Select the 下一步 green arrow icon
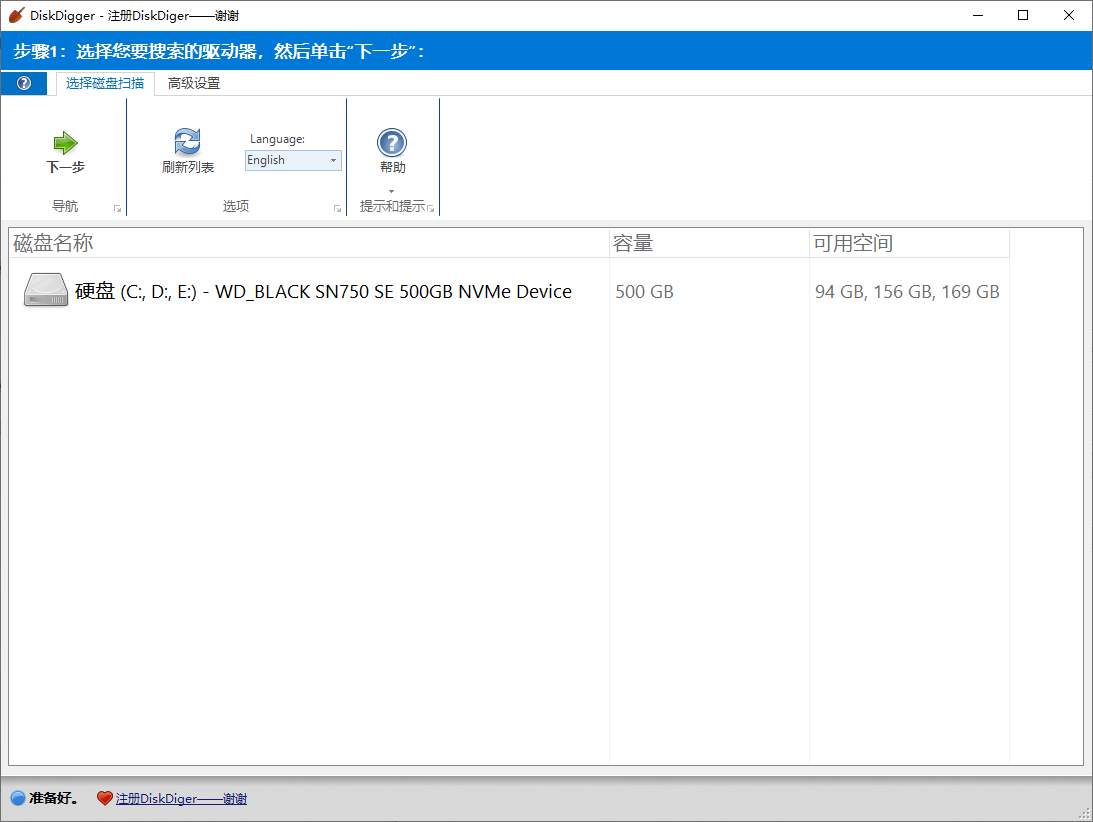This screenshot has width=1093, height=822. pyautogui.click(x=64, y=141)
